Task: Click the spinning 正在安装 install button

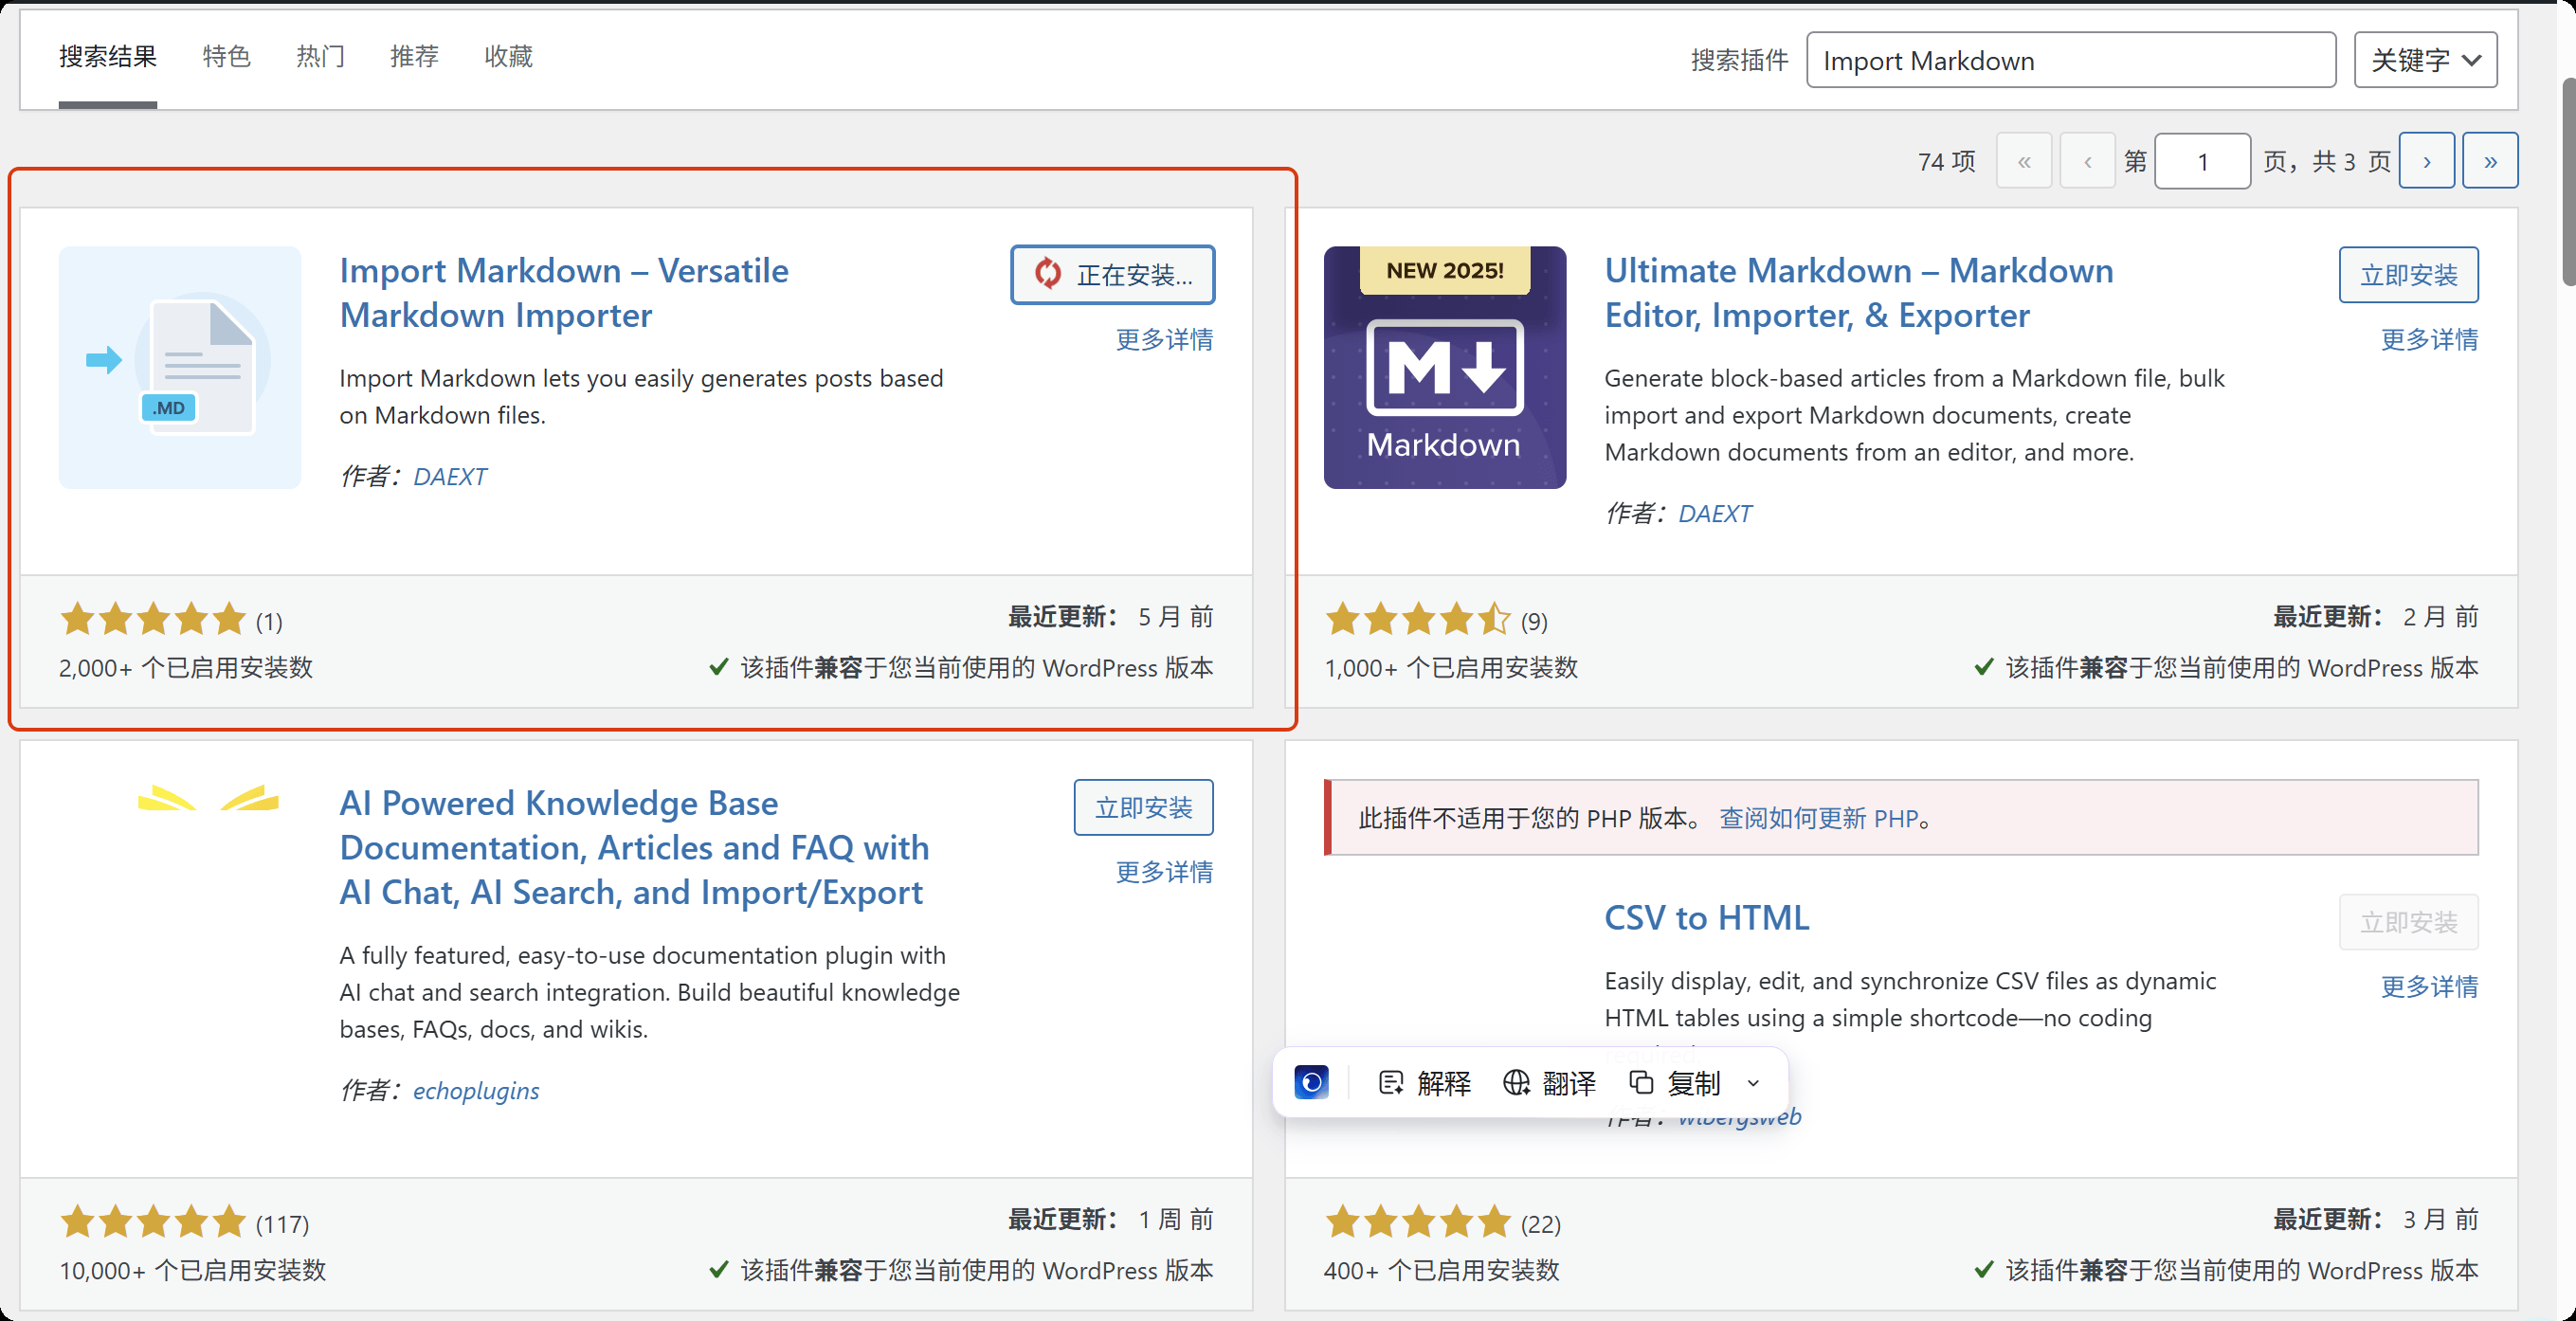Action: (1112, 274)
